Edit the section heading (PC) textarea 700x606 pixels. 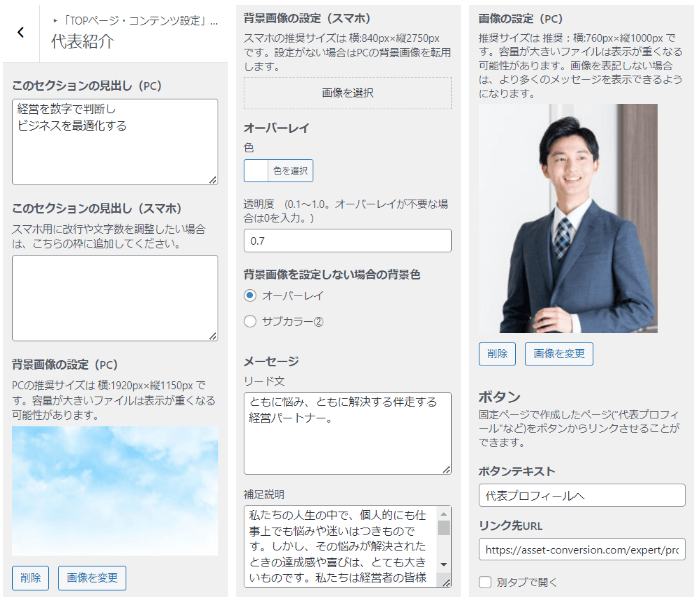pyautogui.click(x=115, y=142)
